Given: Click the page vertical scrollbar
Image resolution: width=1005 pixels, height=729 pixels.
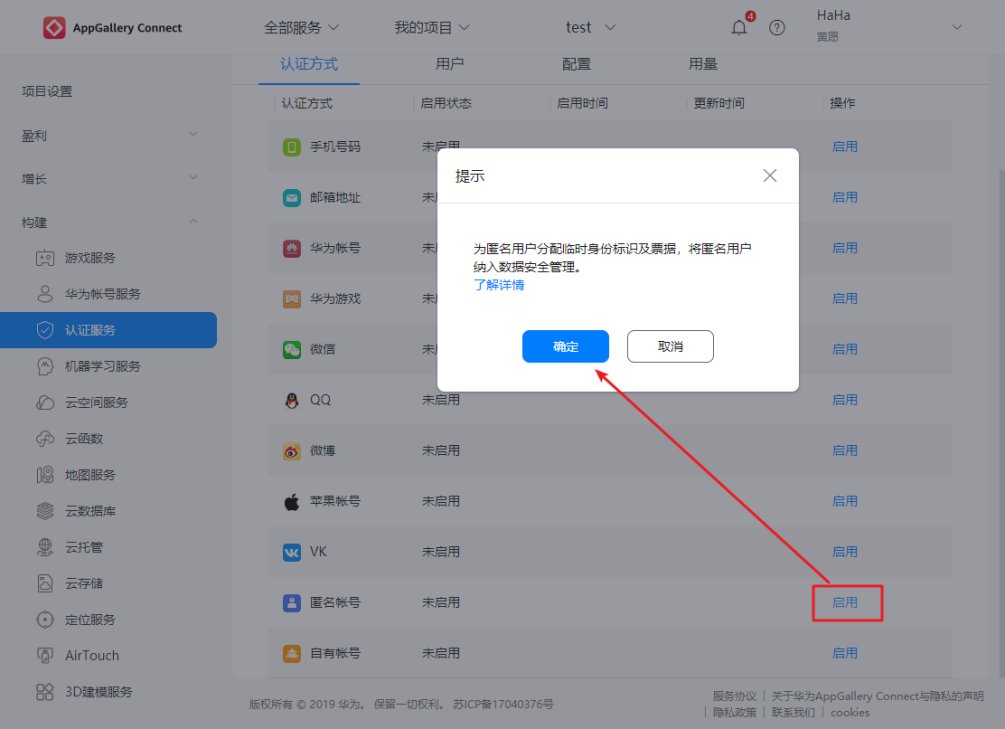Looking at the screenshot, I should 1001,423.
